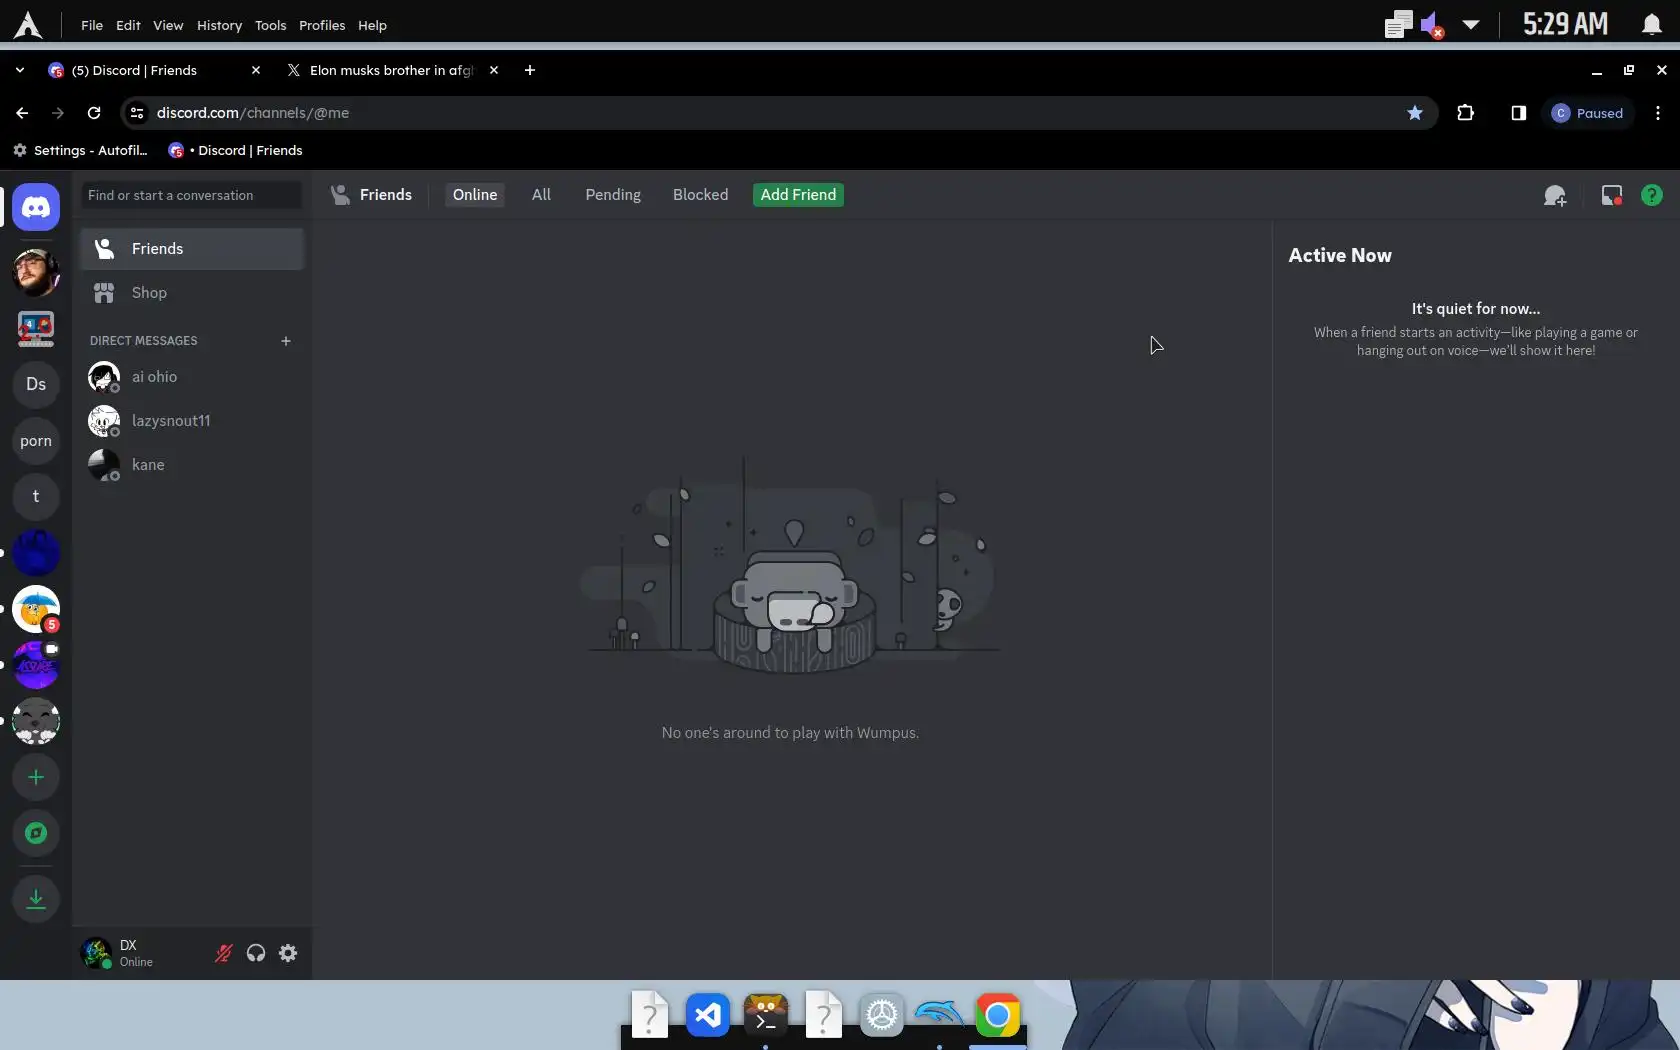Image resolution: width=1680 pixels, height=1050 pixels.
Task: Open the Shop page
Action: tap(192, 293)
